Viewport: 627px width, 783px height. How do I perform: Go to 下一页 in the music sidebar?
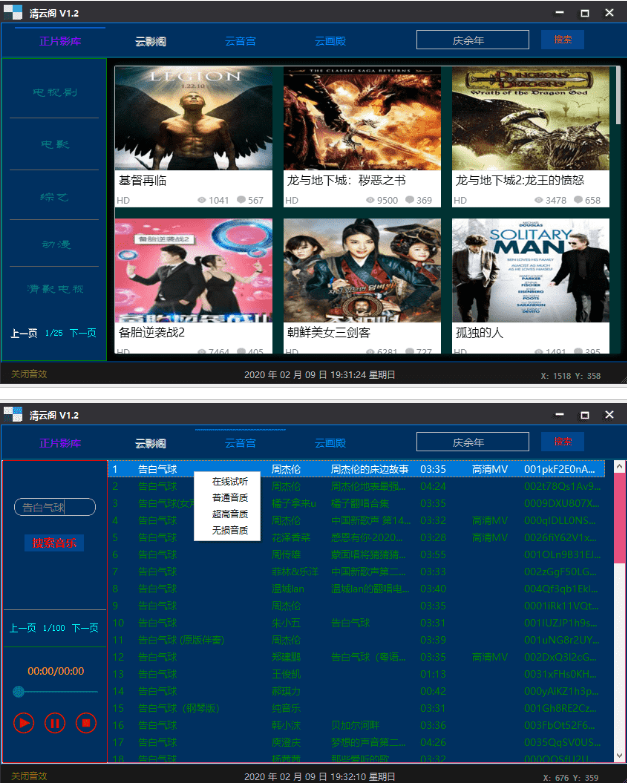tap(85, 628)
